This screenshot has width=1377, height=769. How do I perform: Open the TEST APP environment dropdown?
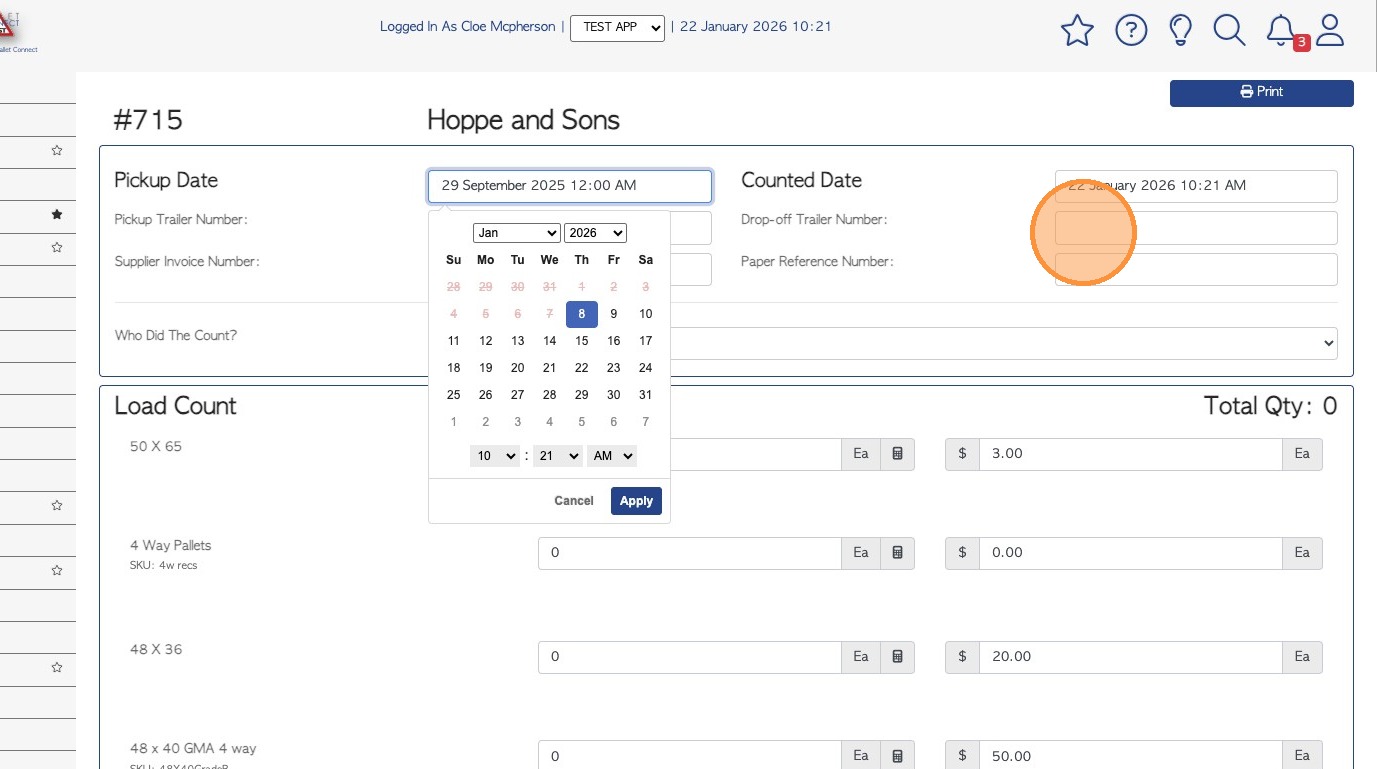click(x=617, y=28)
